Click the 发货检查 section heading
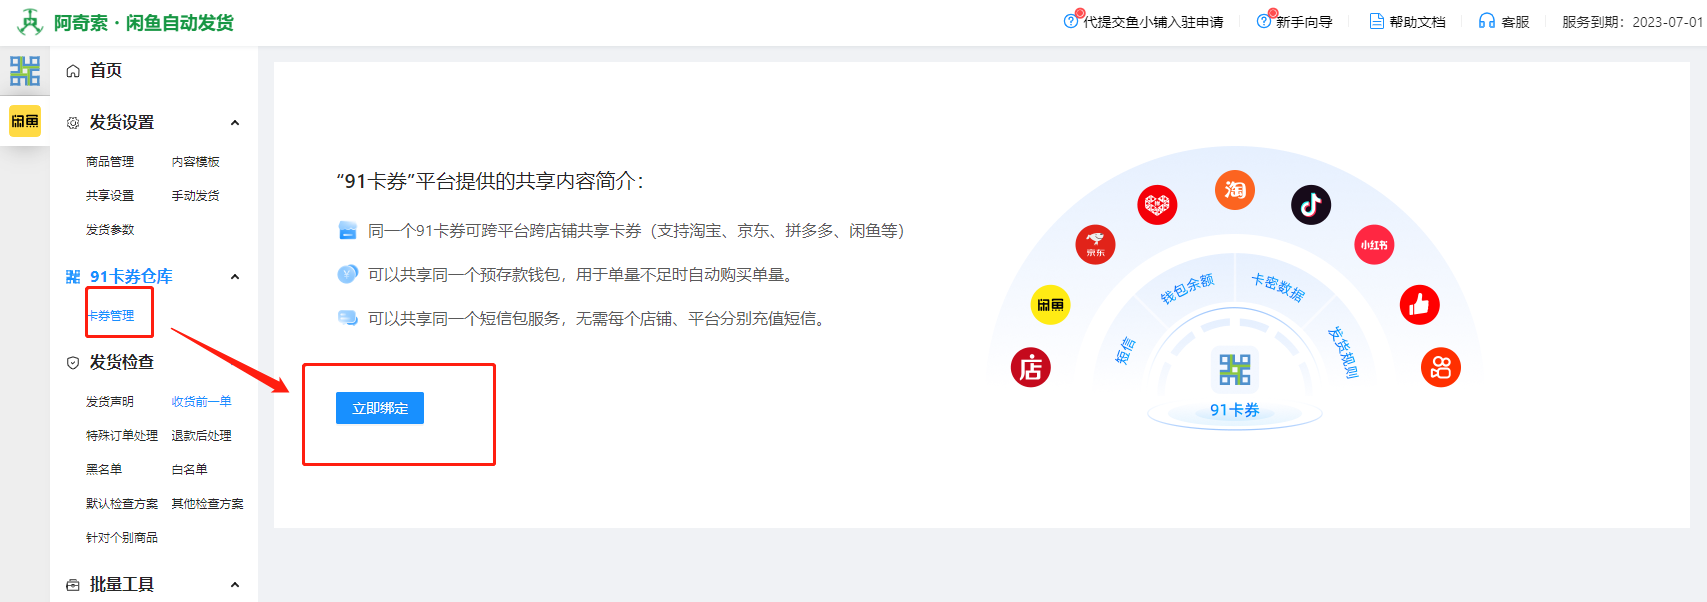This screenshot has width=1707, height=602. pos(122,363)
